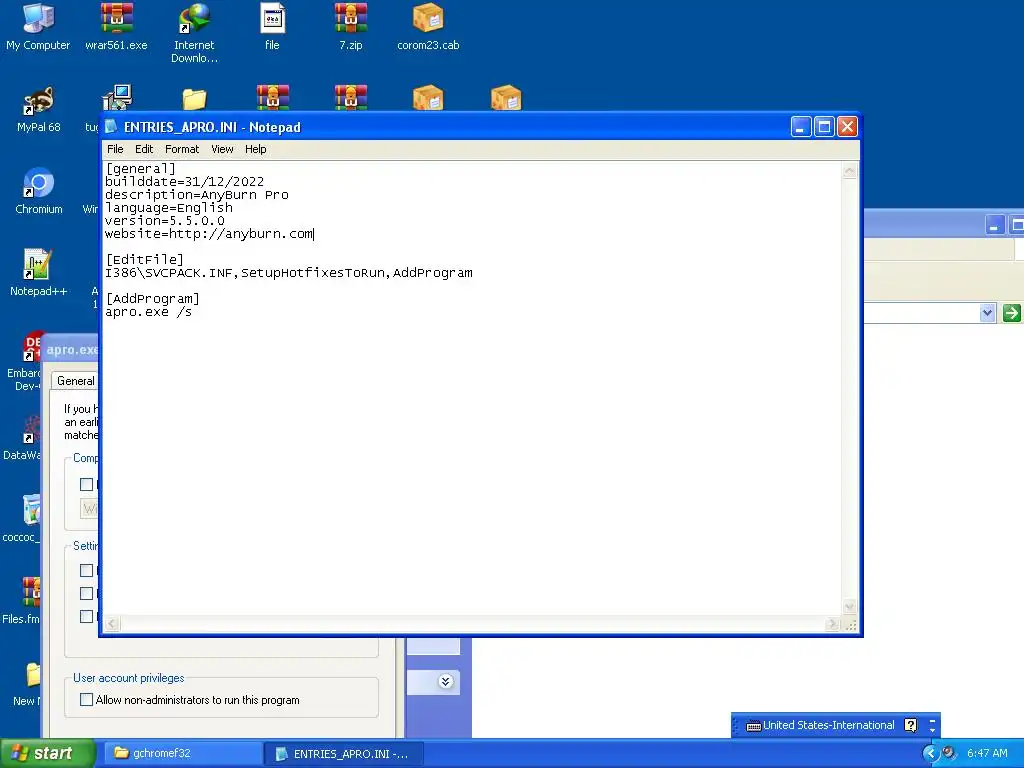Viewport: 1024px width, 768px height.
Task: Enable Allow non-administrators to run this program
Action: point(86,699)
